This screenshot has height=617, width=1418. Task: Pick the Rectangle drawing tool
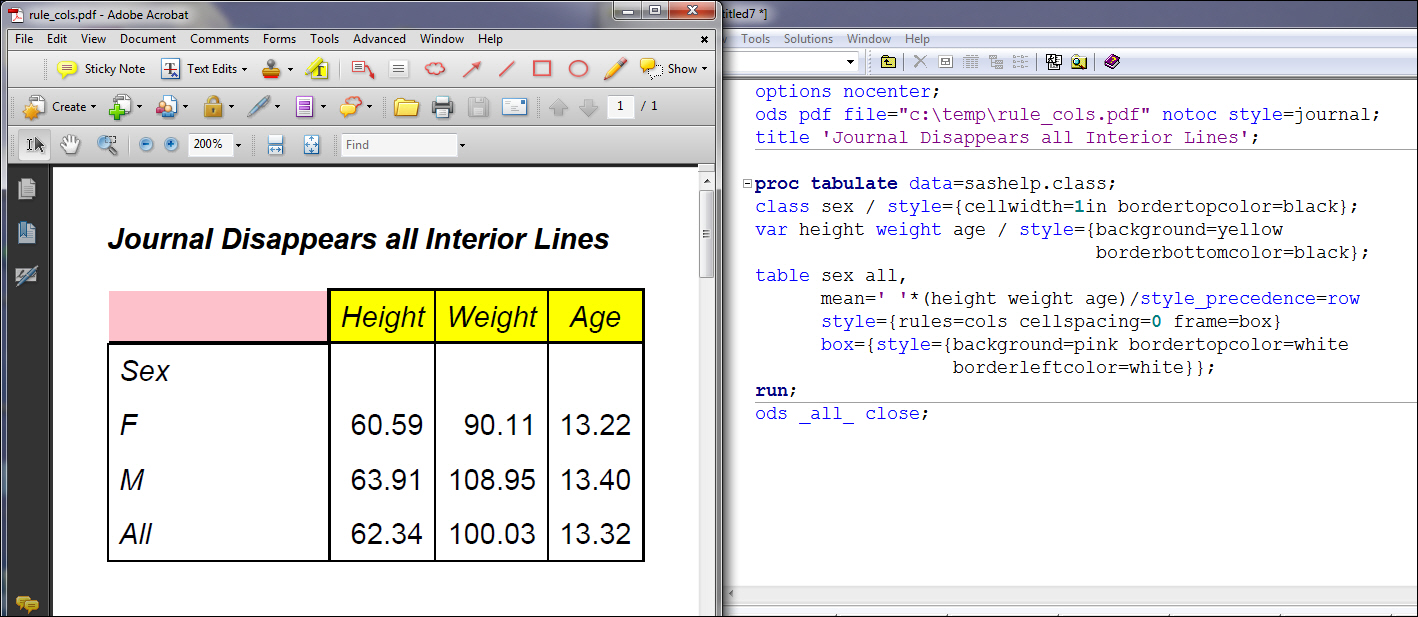pos(542,69)
